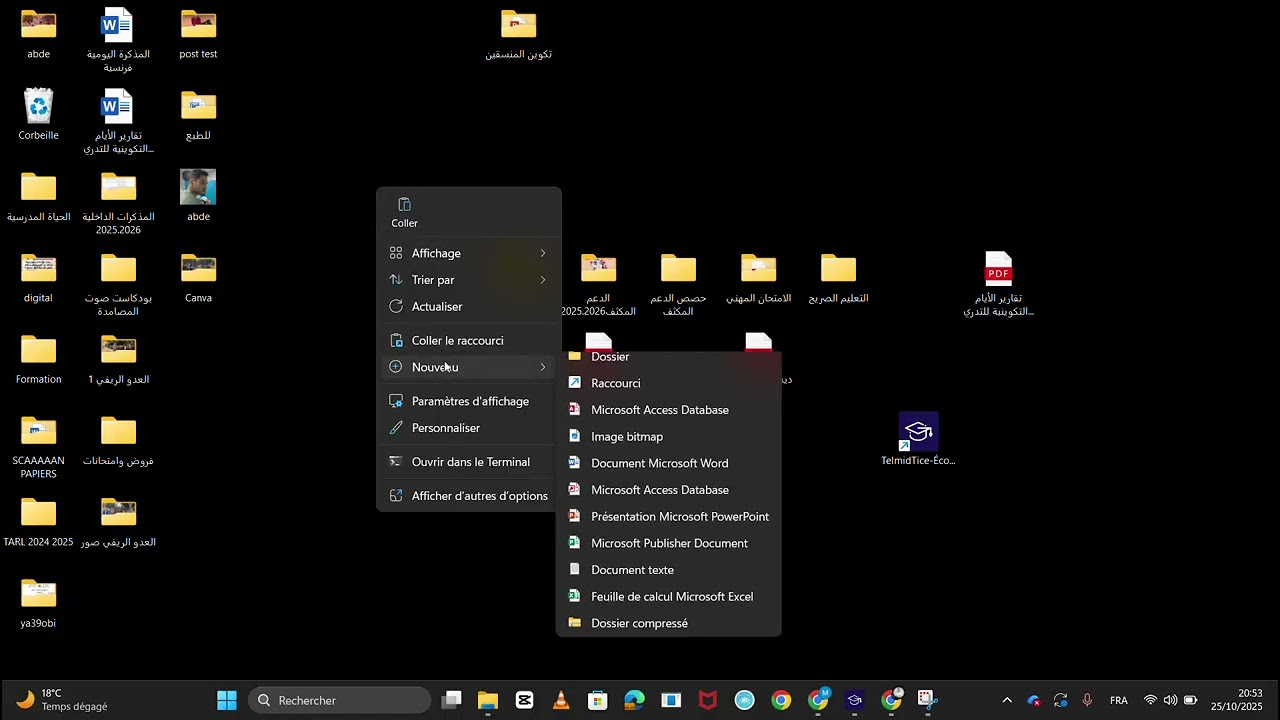This screenshot has width=1280, height=720.
Task: Select the 'digital' folder icon
Action: pyautogui.click(x=38, y=268)
